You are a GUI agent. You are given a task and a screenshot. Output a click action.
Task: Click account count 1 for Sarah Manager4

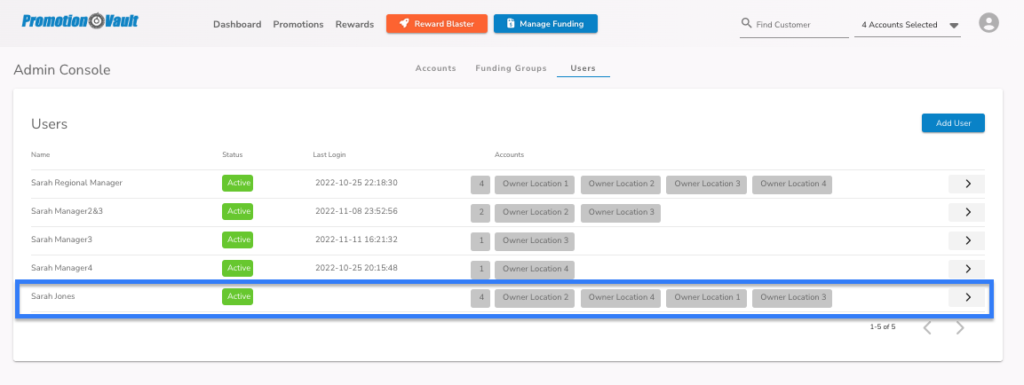click(481, 269)
